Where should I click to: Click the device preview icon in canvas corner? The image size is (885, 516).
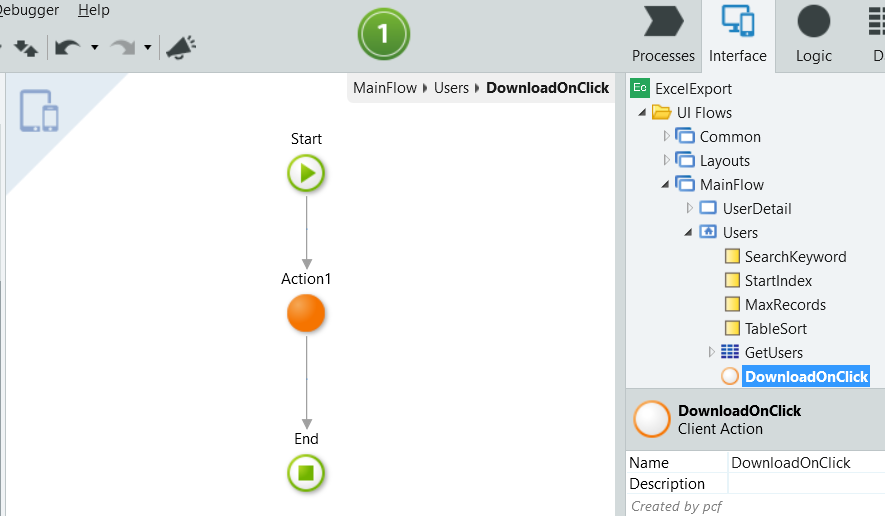point(39,111)
